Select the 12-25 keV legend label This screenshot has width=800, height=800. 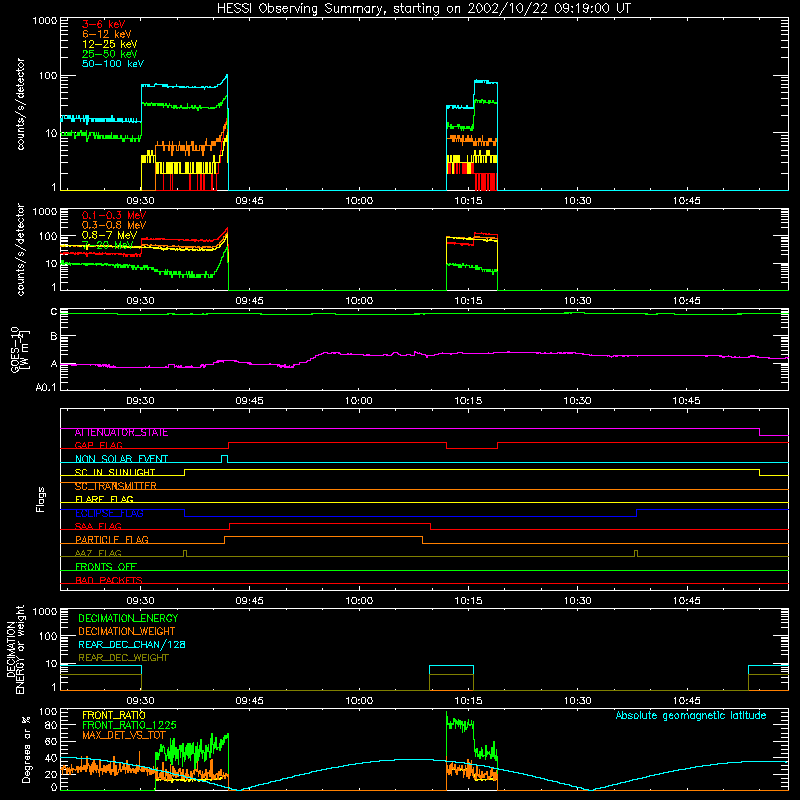(110, 44)
